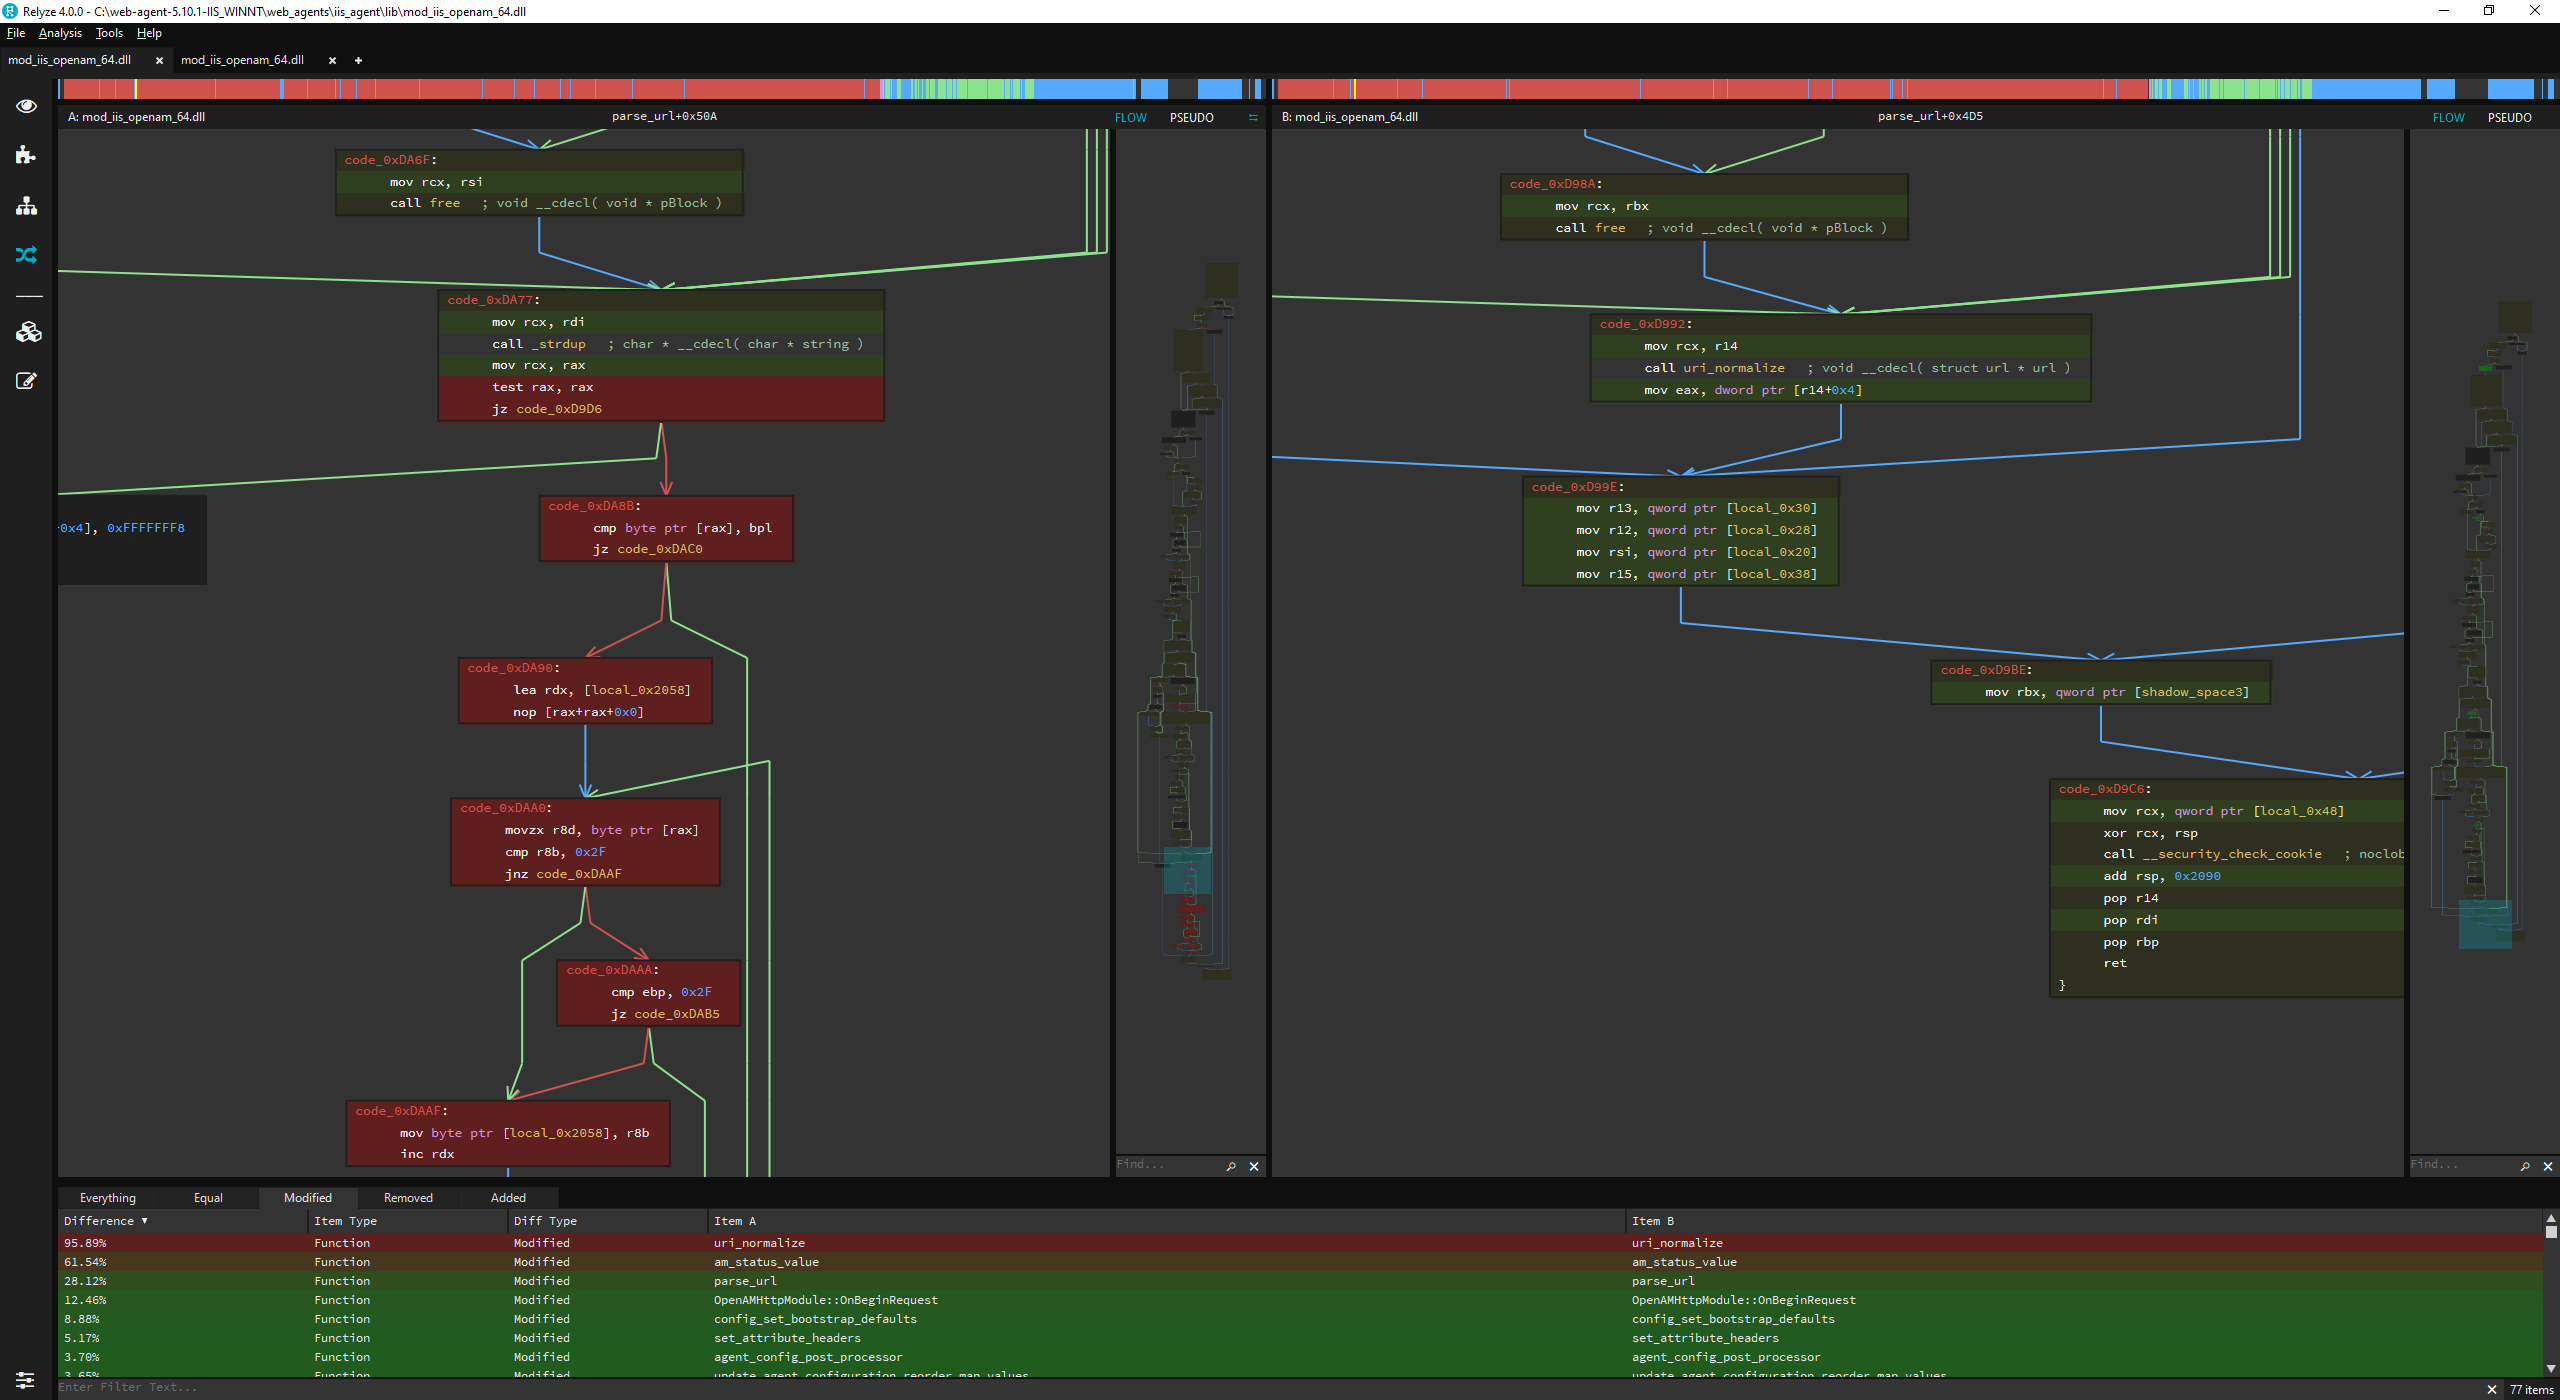
Task: Open the Tools menu
Action: coord(109,33)
